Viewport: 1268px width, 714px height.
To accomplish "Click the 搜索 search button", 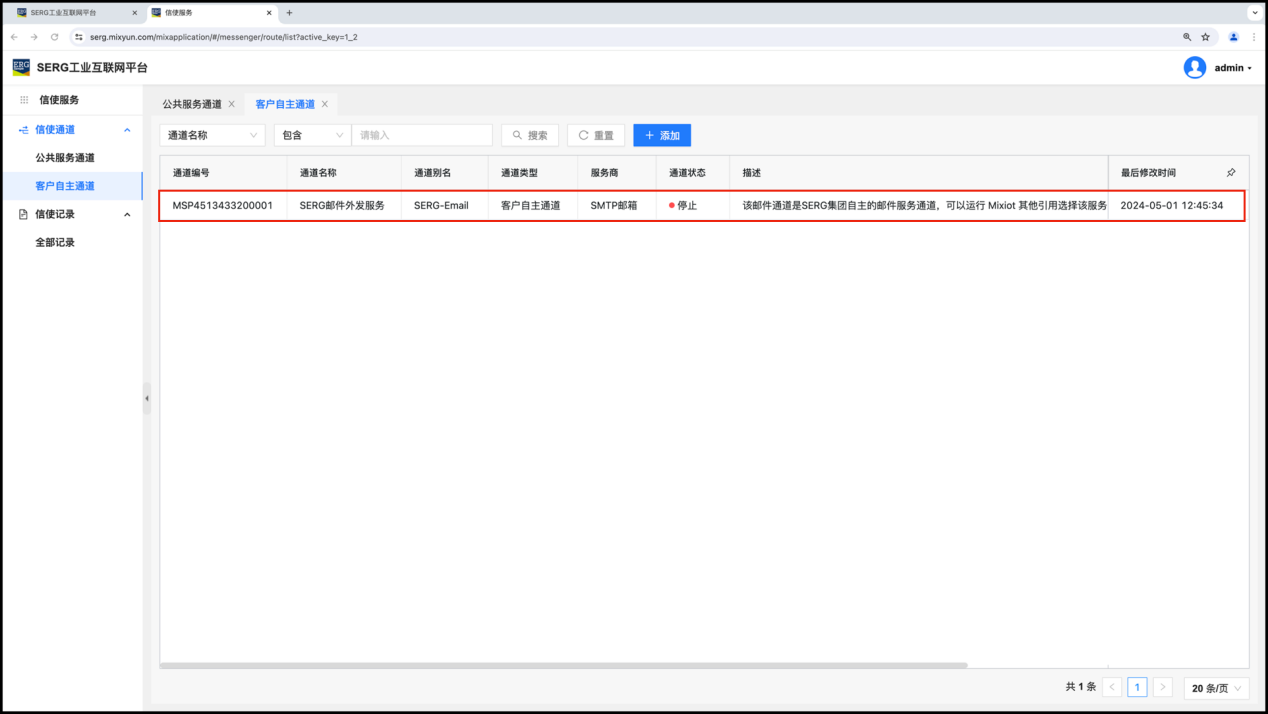I will pyautogui.click(x=530, y=135).
